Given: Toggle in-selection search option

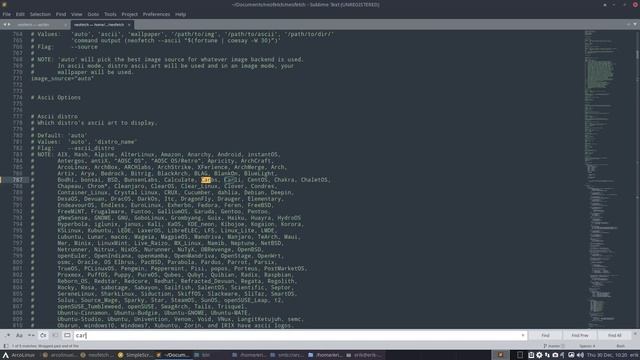Looking at the screenshot, I should click(55, 335).
